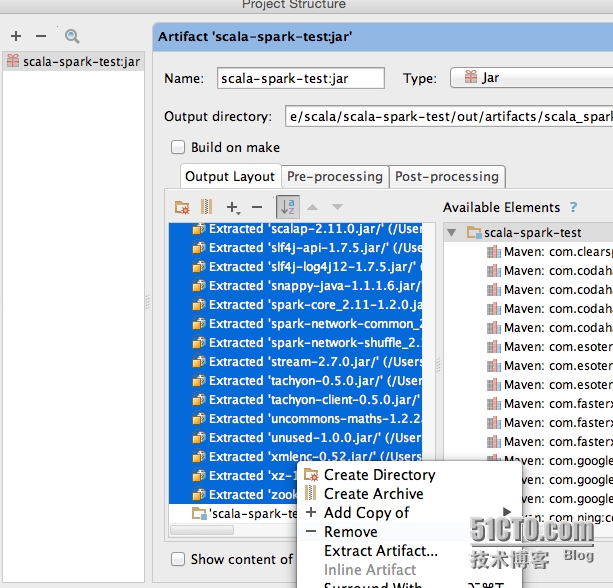The image size is (613, 588).
Task: Select scala-spark-test:jar in artifact list
Action: [73, 62]
